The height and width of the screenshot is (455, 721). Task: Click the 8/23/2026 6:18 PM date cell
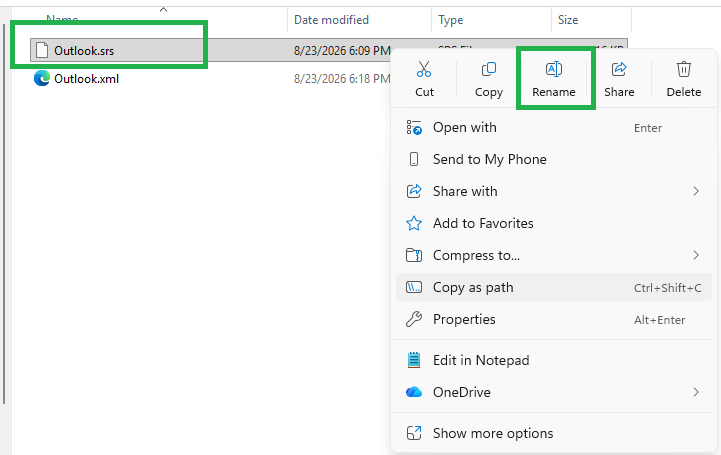pyautogui.click(x=342, y=79)
